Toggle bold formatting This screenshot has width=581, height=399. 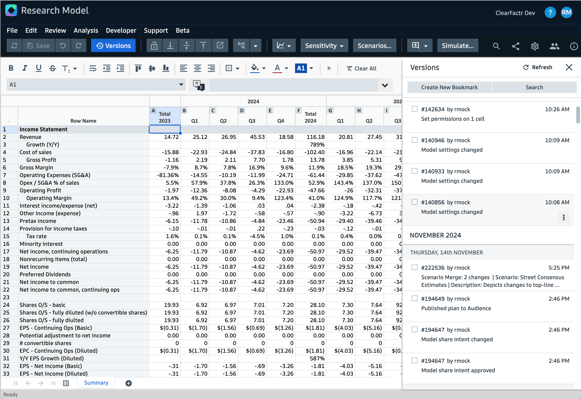[11, 68]
